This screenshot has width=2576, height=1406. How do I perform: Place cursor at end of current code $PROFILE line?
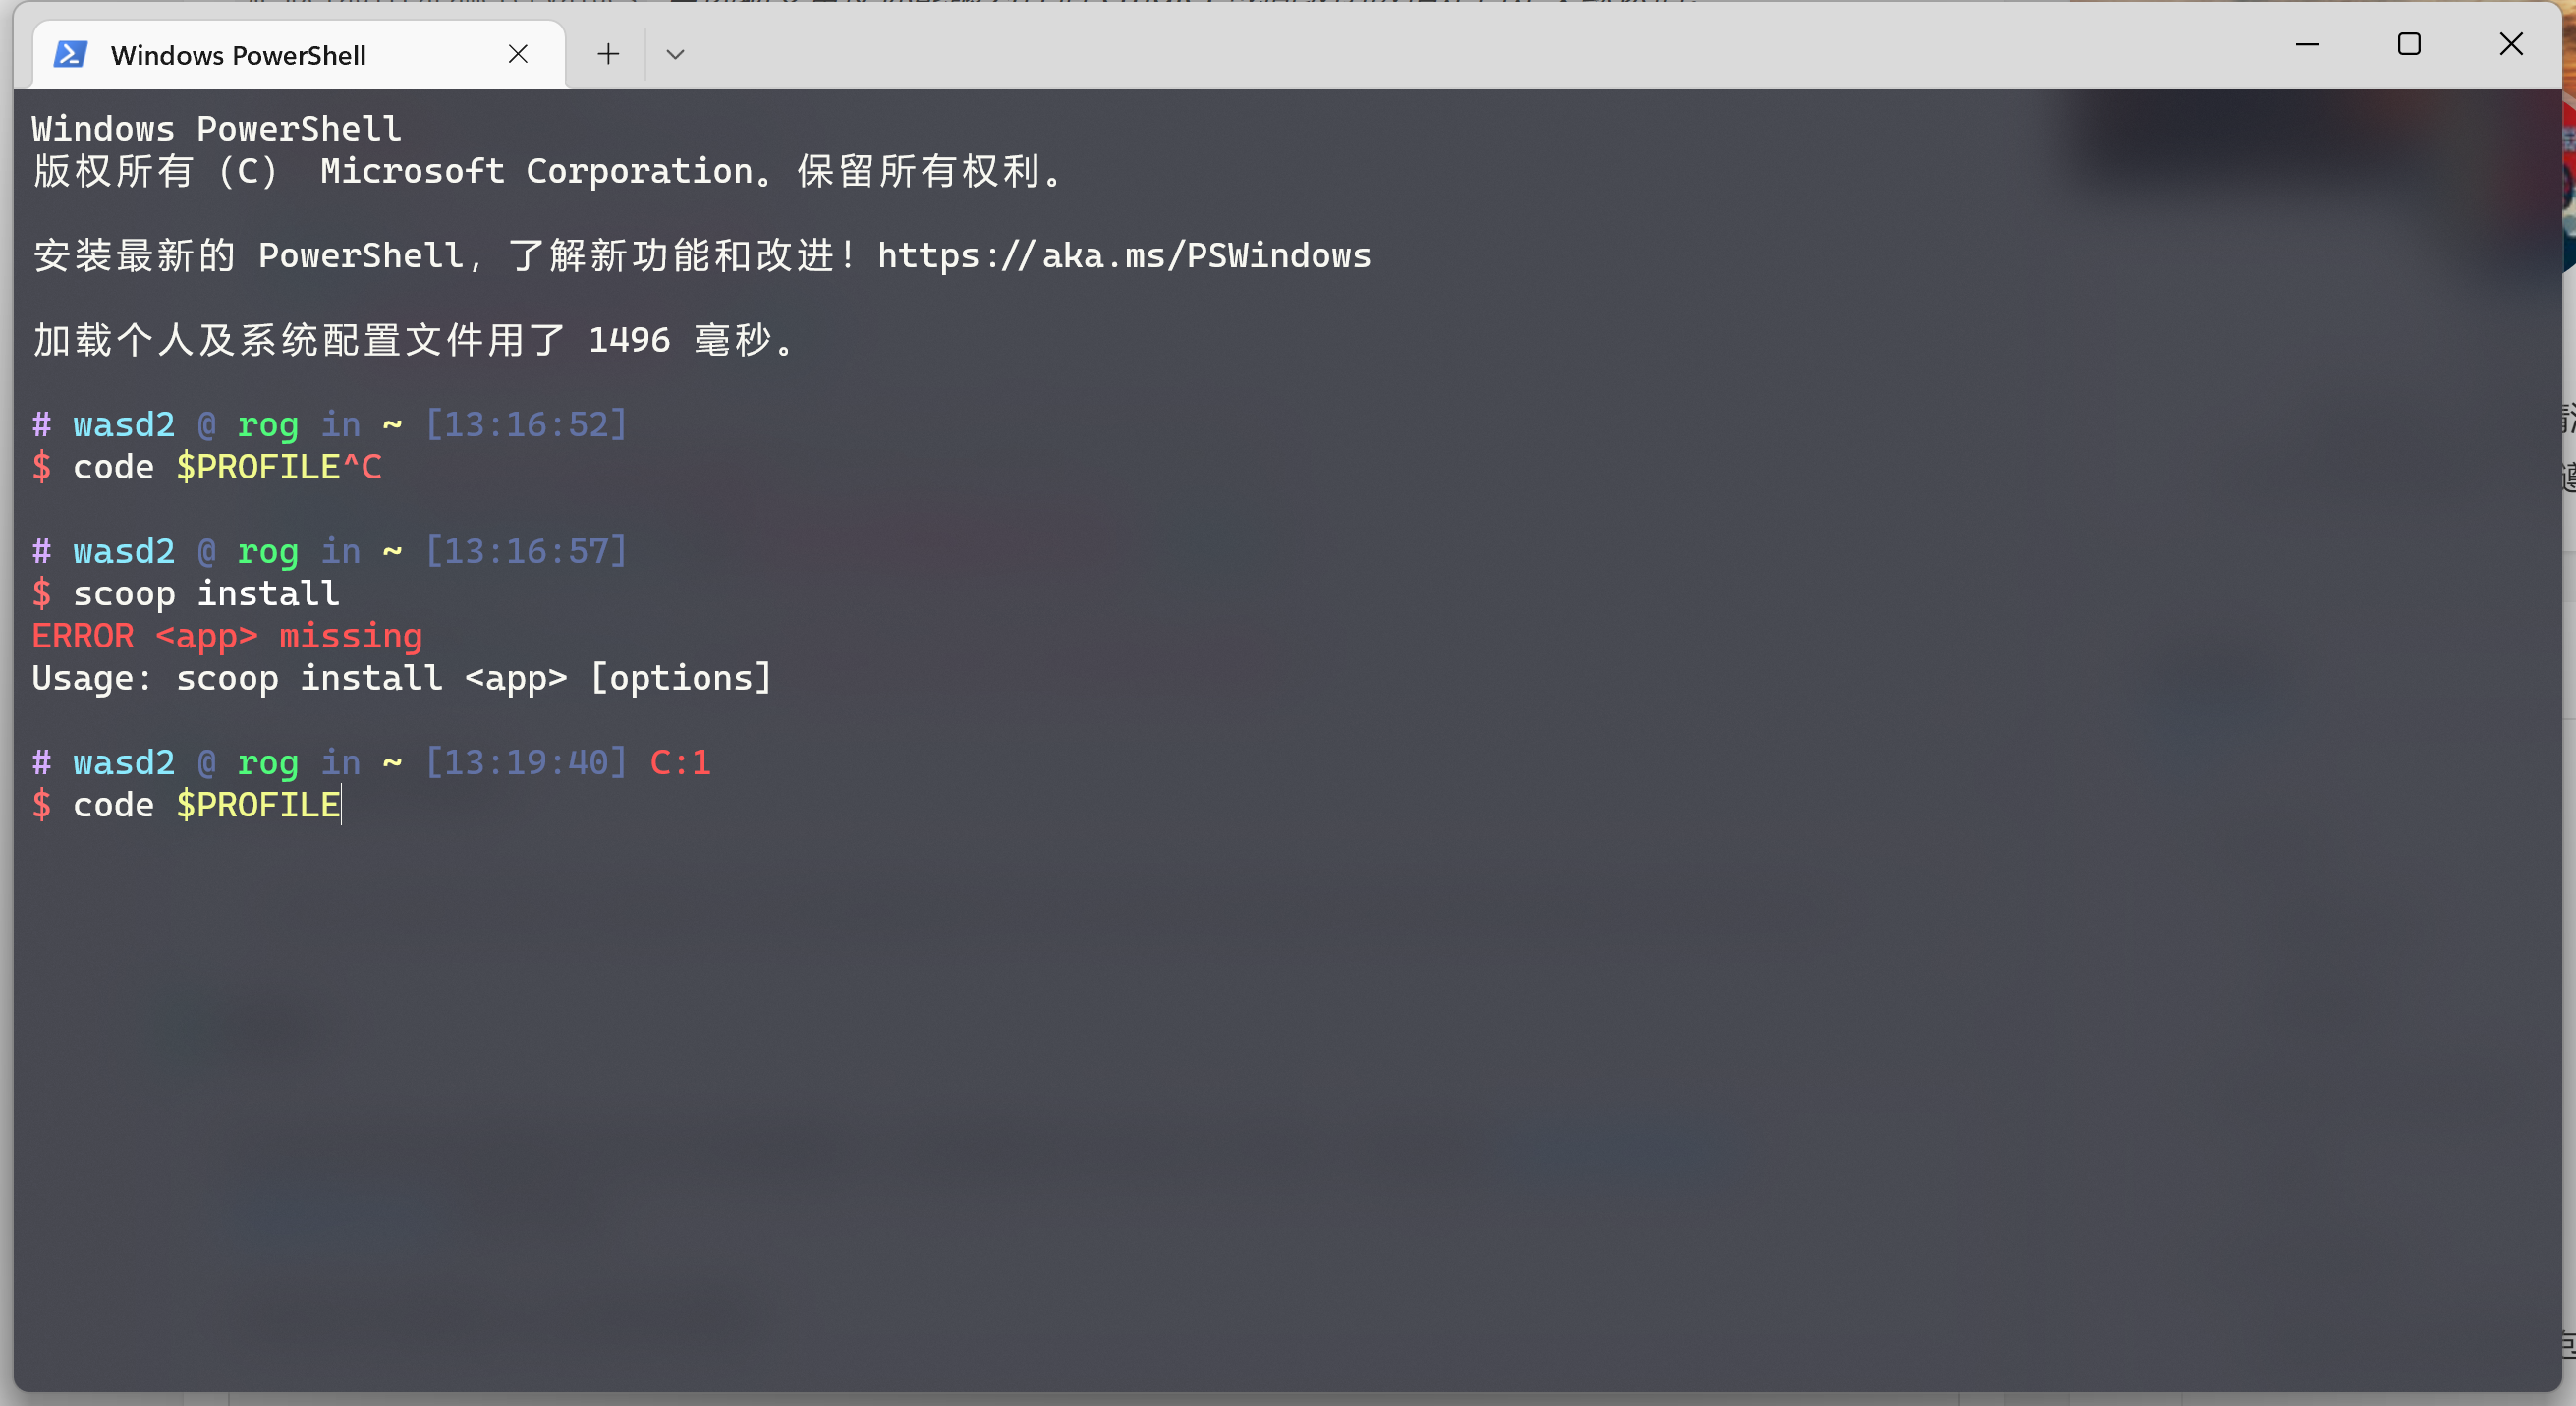pyautogui.click(x=342, y=805)
